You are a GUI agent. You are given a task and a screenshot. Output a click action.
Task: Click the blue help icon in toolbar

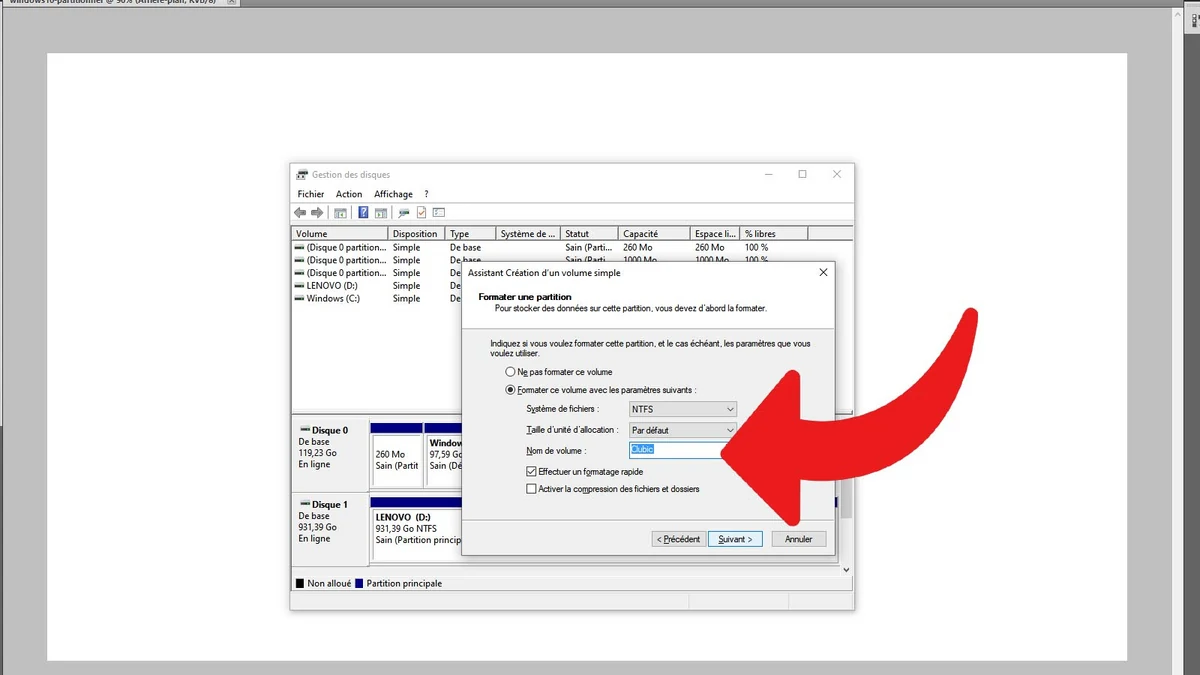coord(363,213)
